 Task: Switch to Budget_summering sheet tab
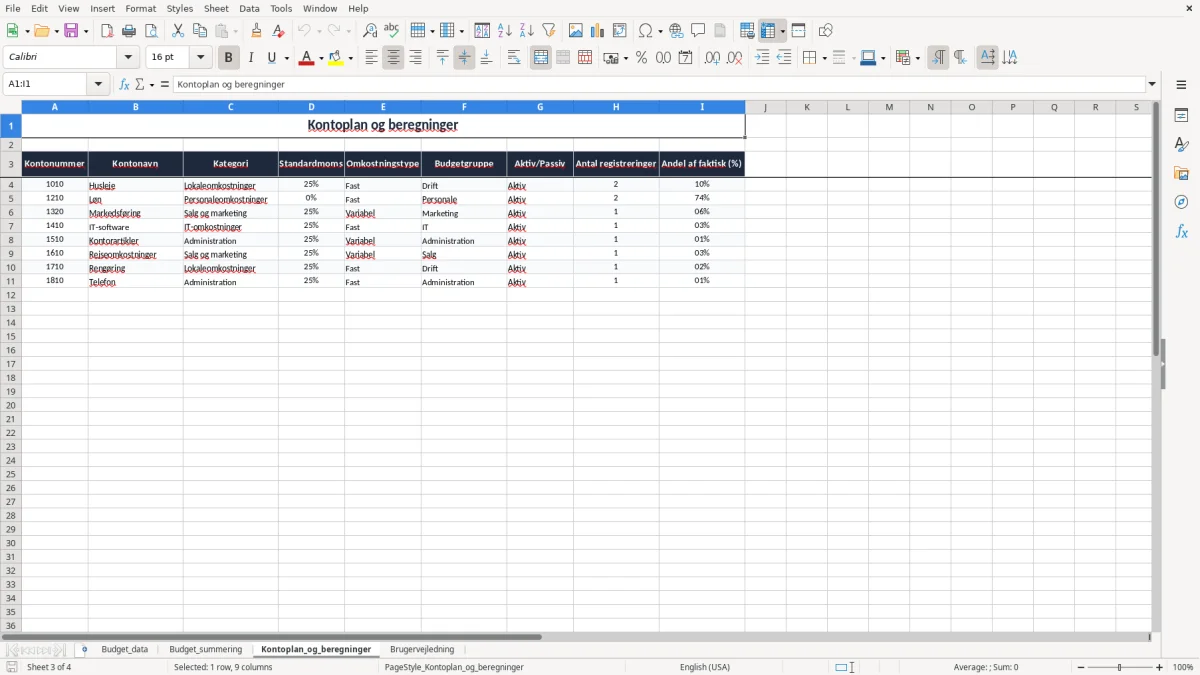pyautogui.click(x=205, y=650)
